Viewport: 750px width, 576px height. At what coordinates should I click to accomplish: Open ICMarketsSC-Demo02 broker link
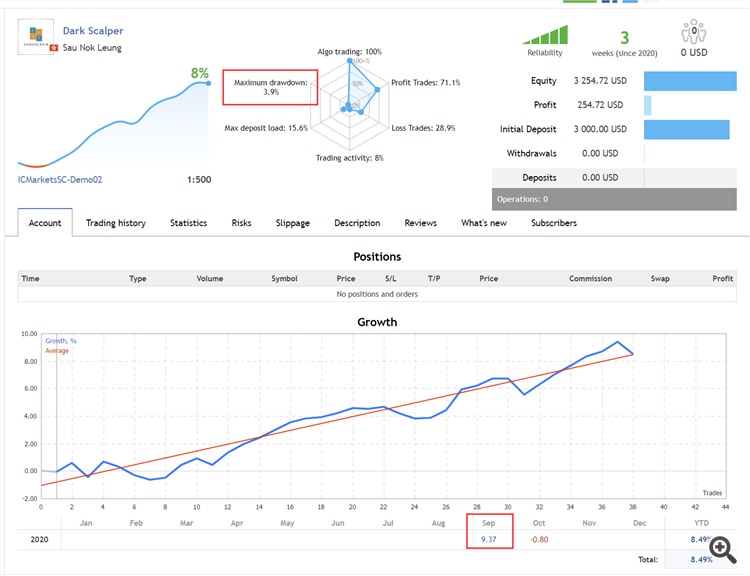(60, 180)
